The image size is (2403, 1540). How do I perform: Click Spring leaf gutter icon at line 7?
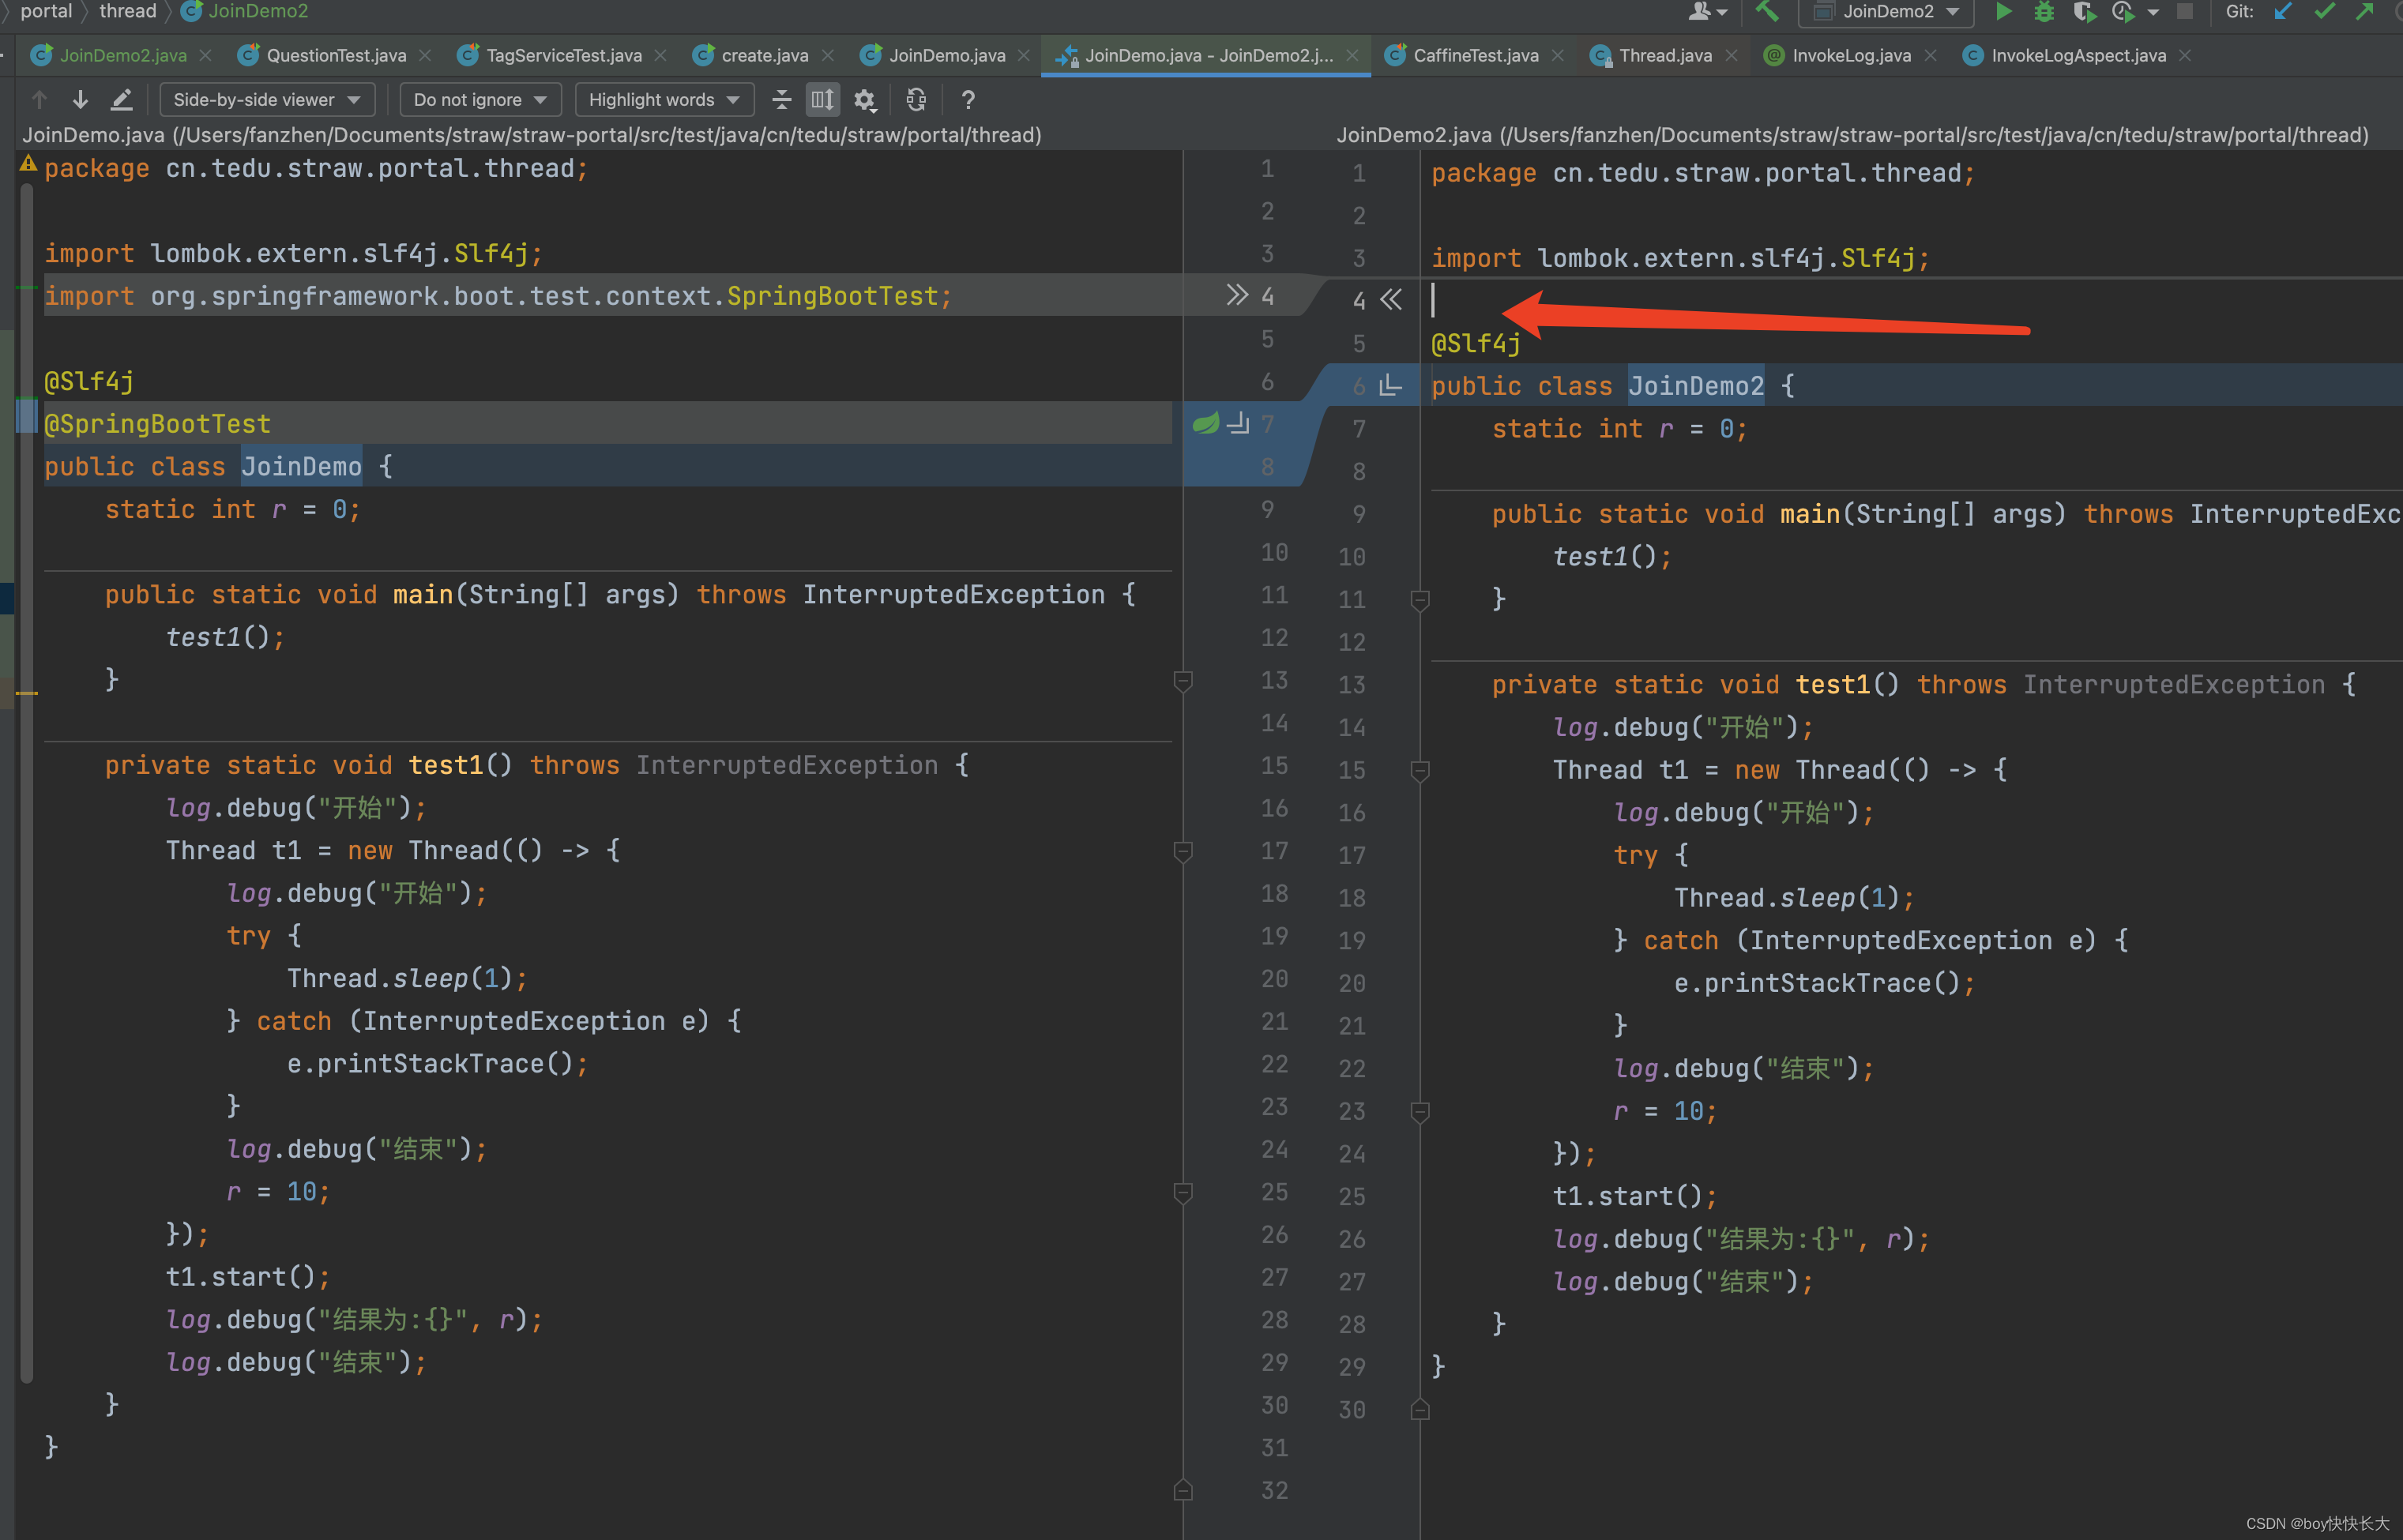coord(1205,423)
